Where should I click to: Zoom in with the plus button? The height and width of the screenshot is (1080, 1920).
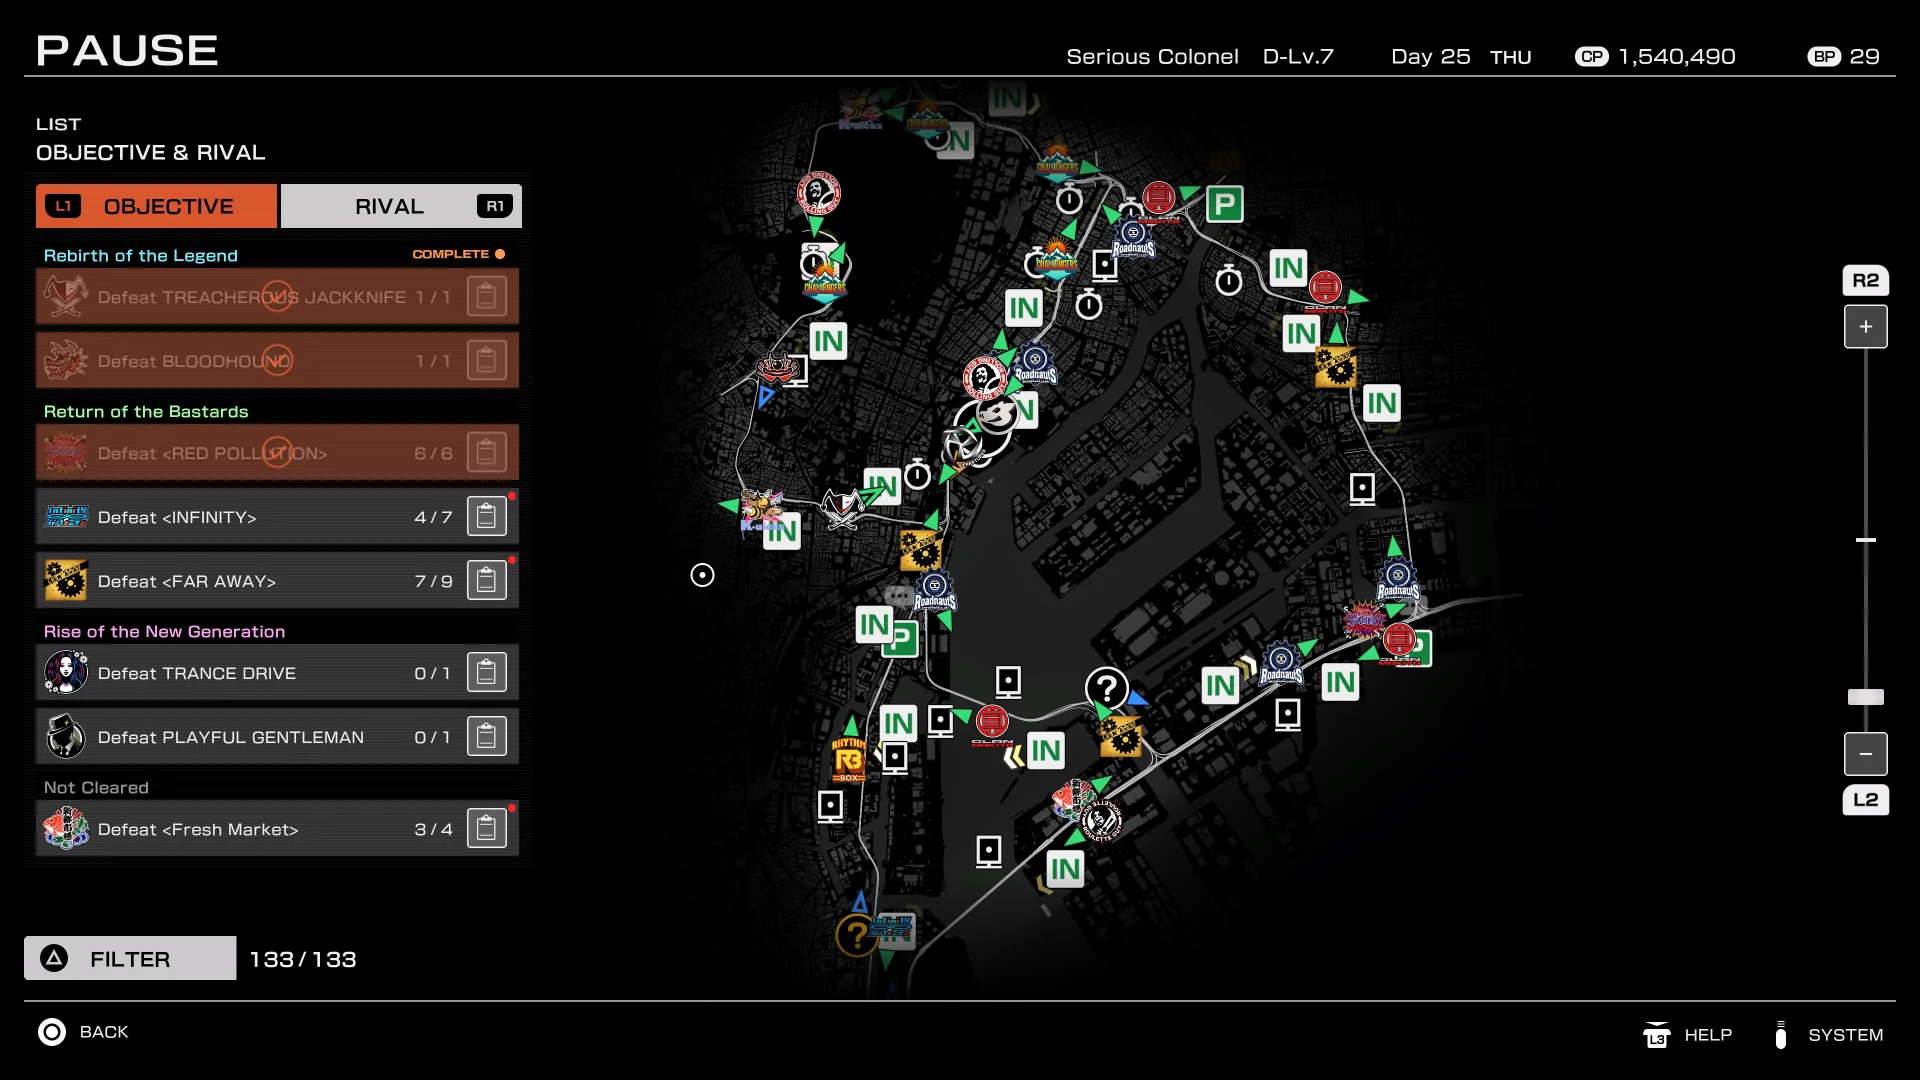(x=1865, y=327)
